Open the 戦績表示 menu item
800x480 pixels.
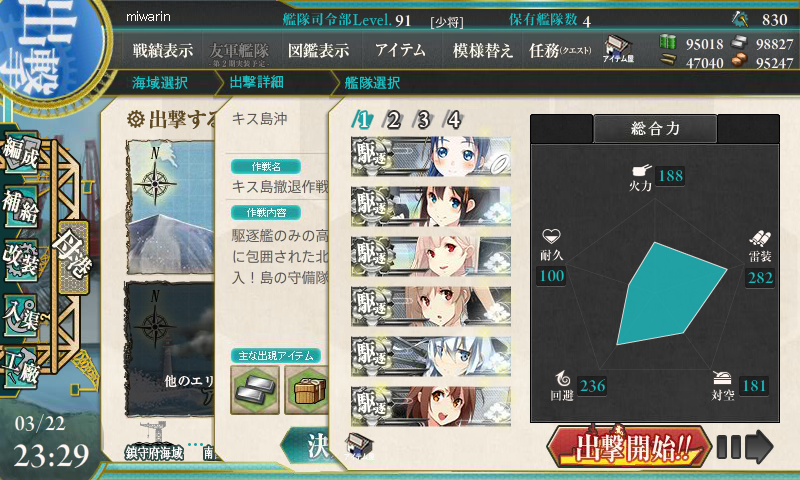click(163, 50)
